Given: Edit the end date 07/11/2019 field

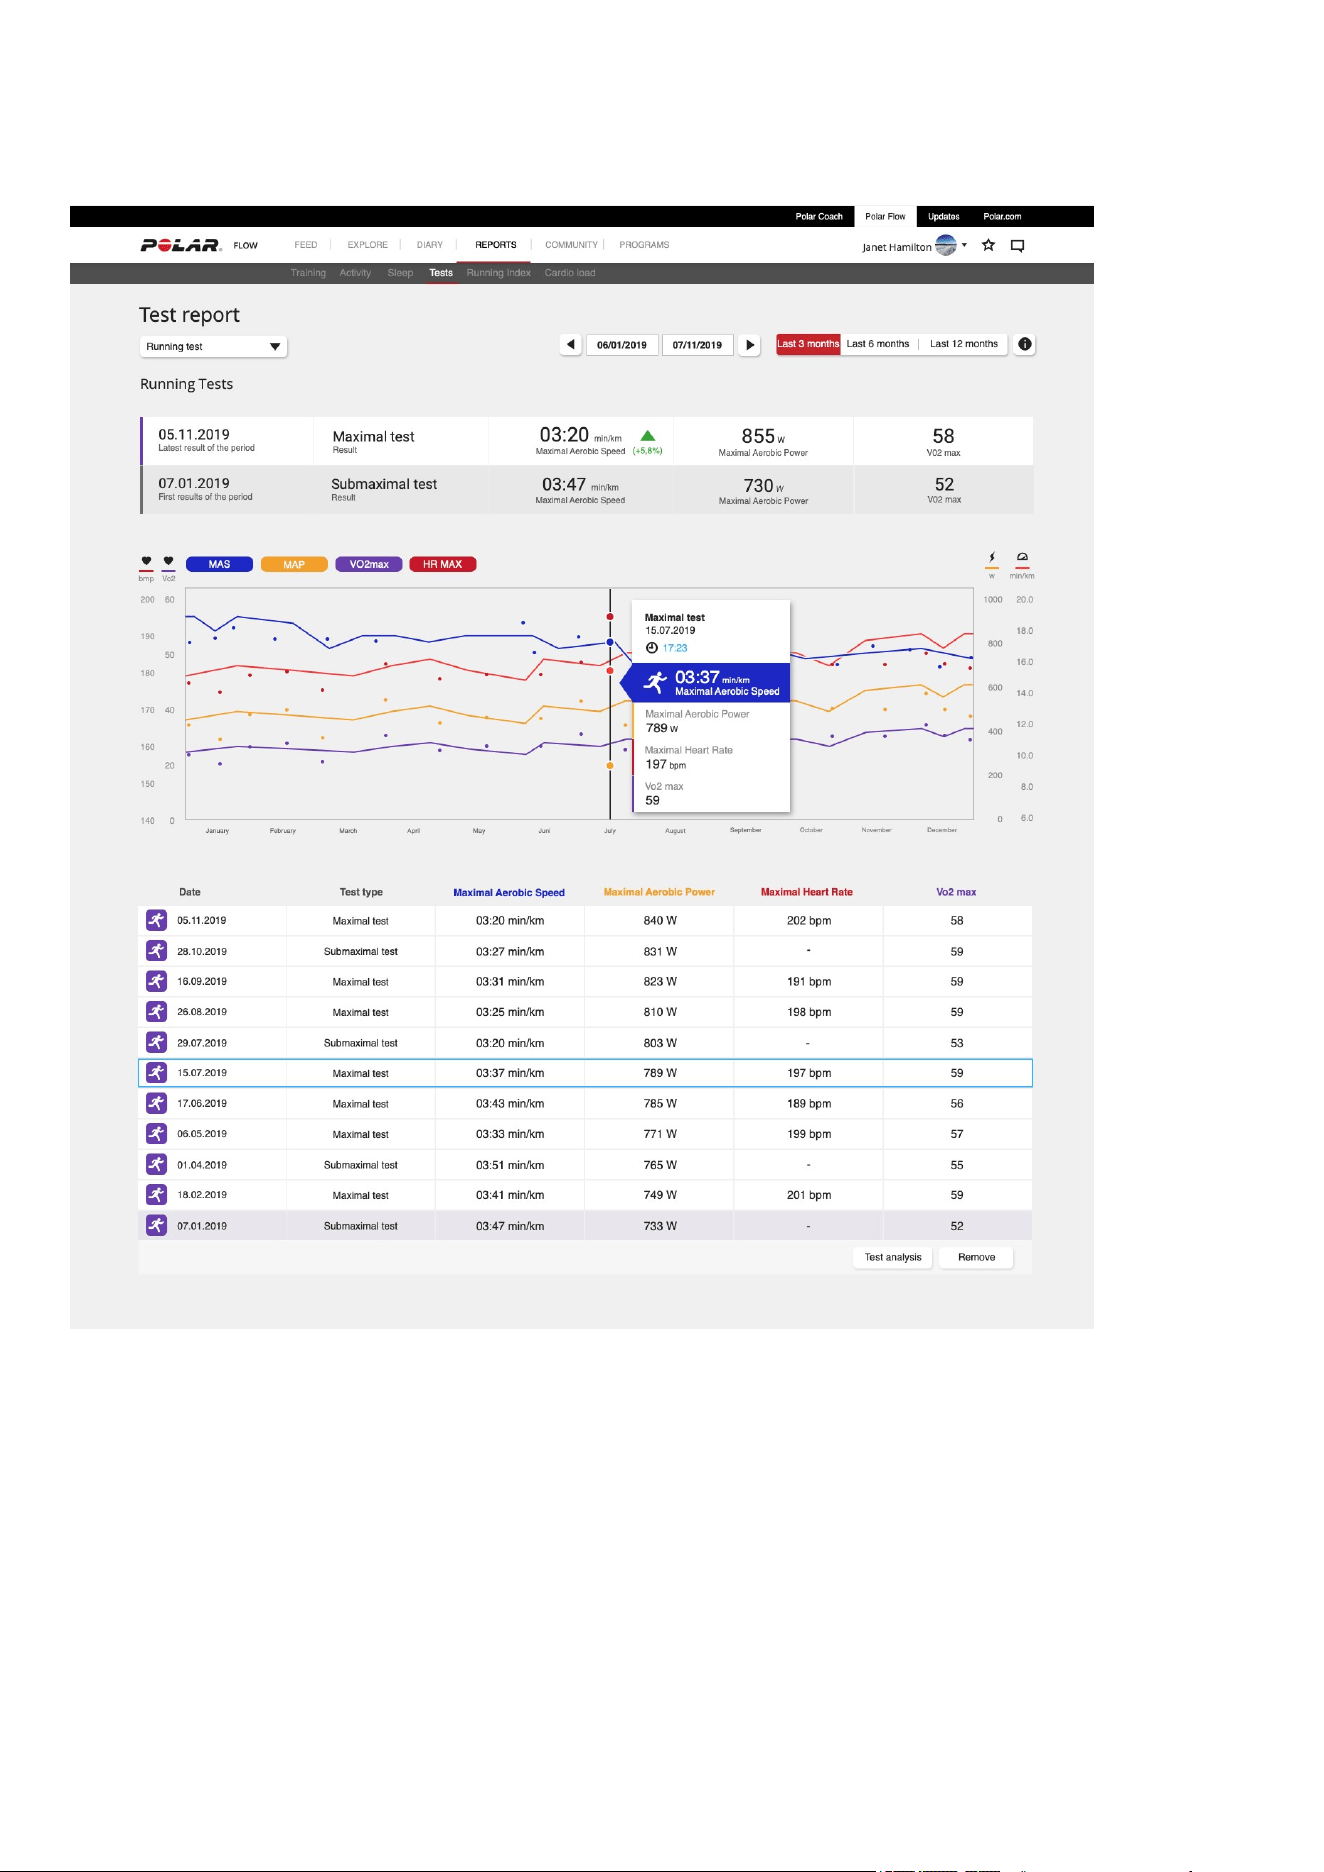Looking at the screenshot, I should click(697, 345).
